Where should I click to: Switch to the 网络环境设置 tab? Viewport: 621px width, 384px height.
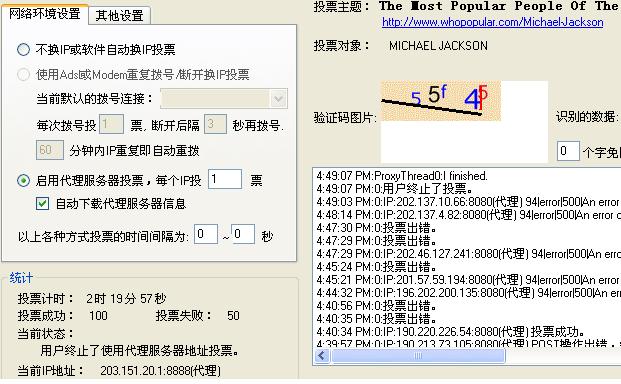45,14
